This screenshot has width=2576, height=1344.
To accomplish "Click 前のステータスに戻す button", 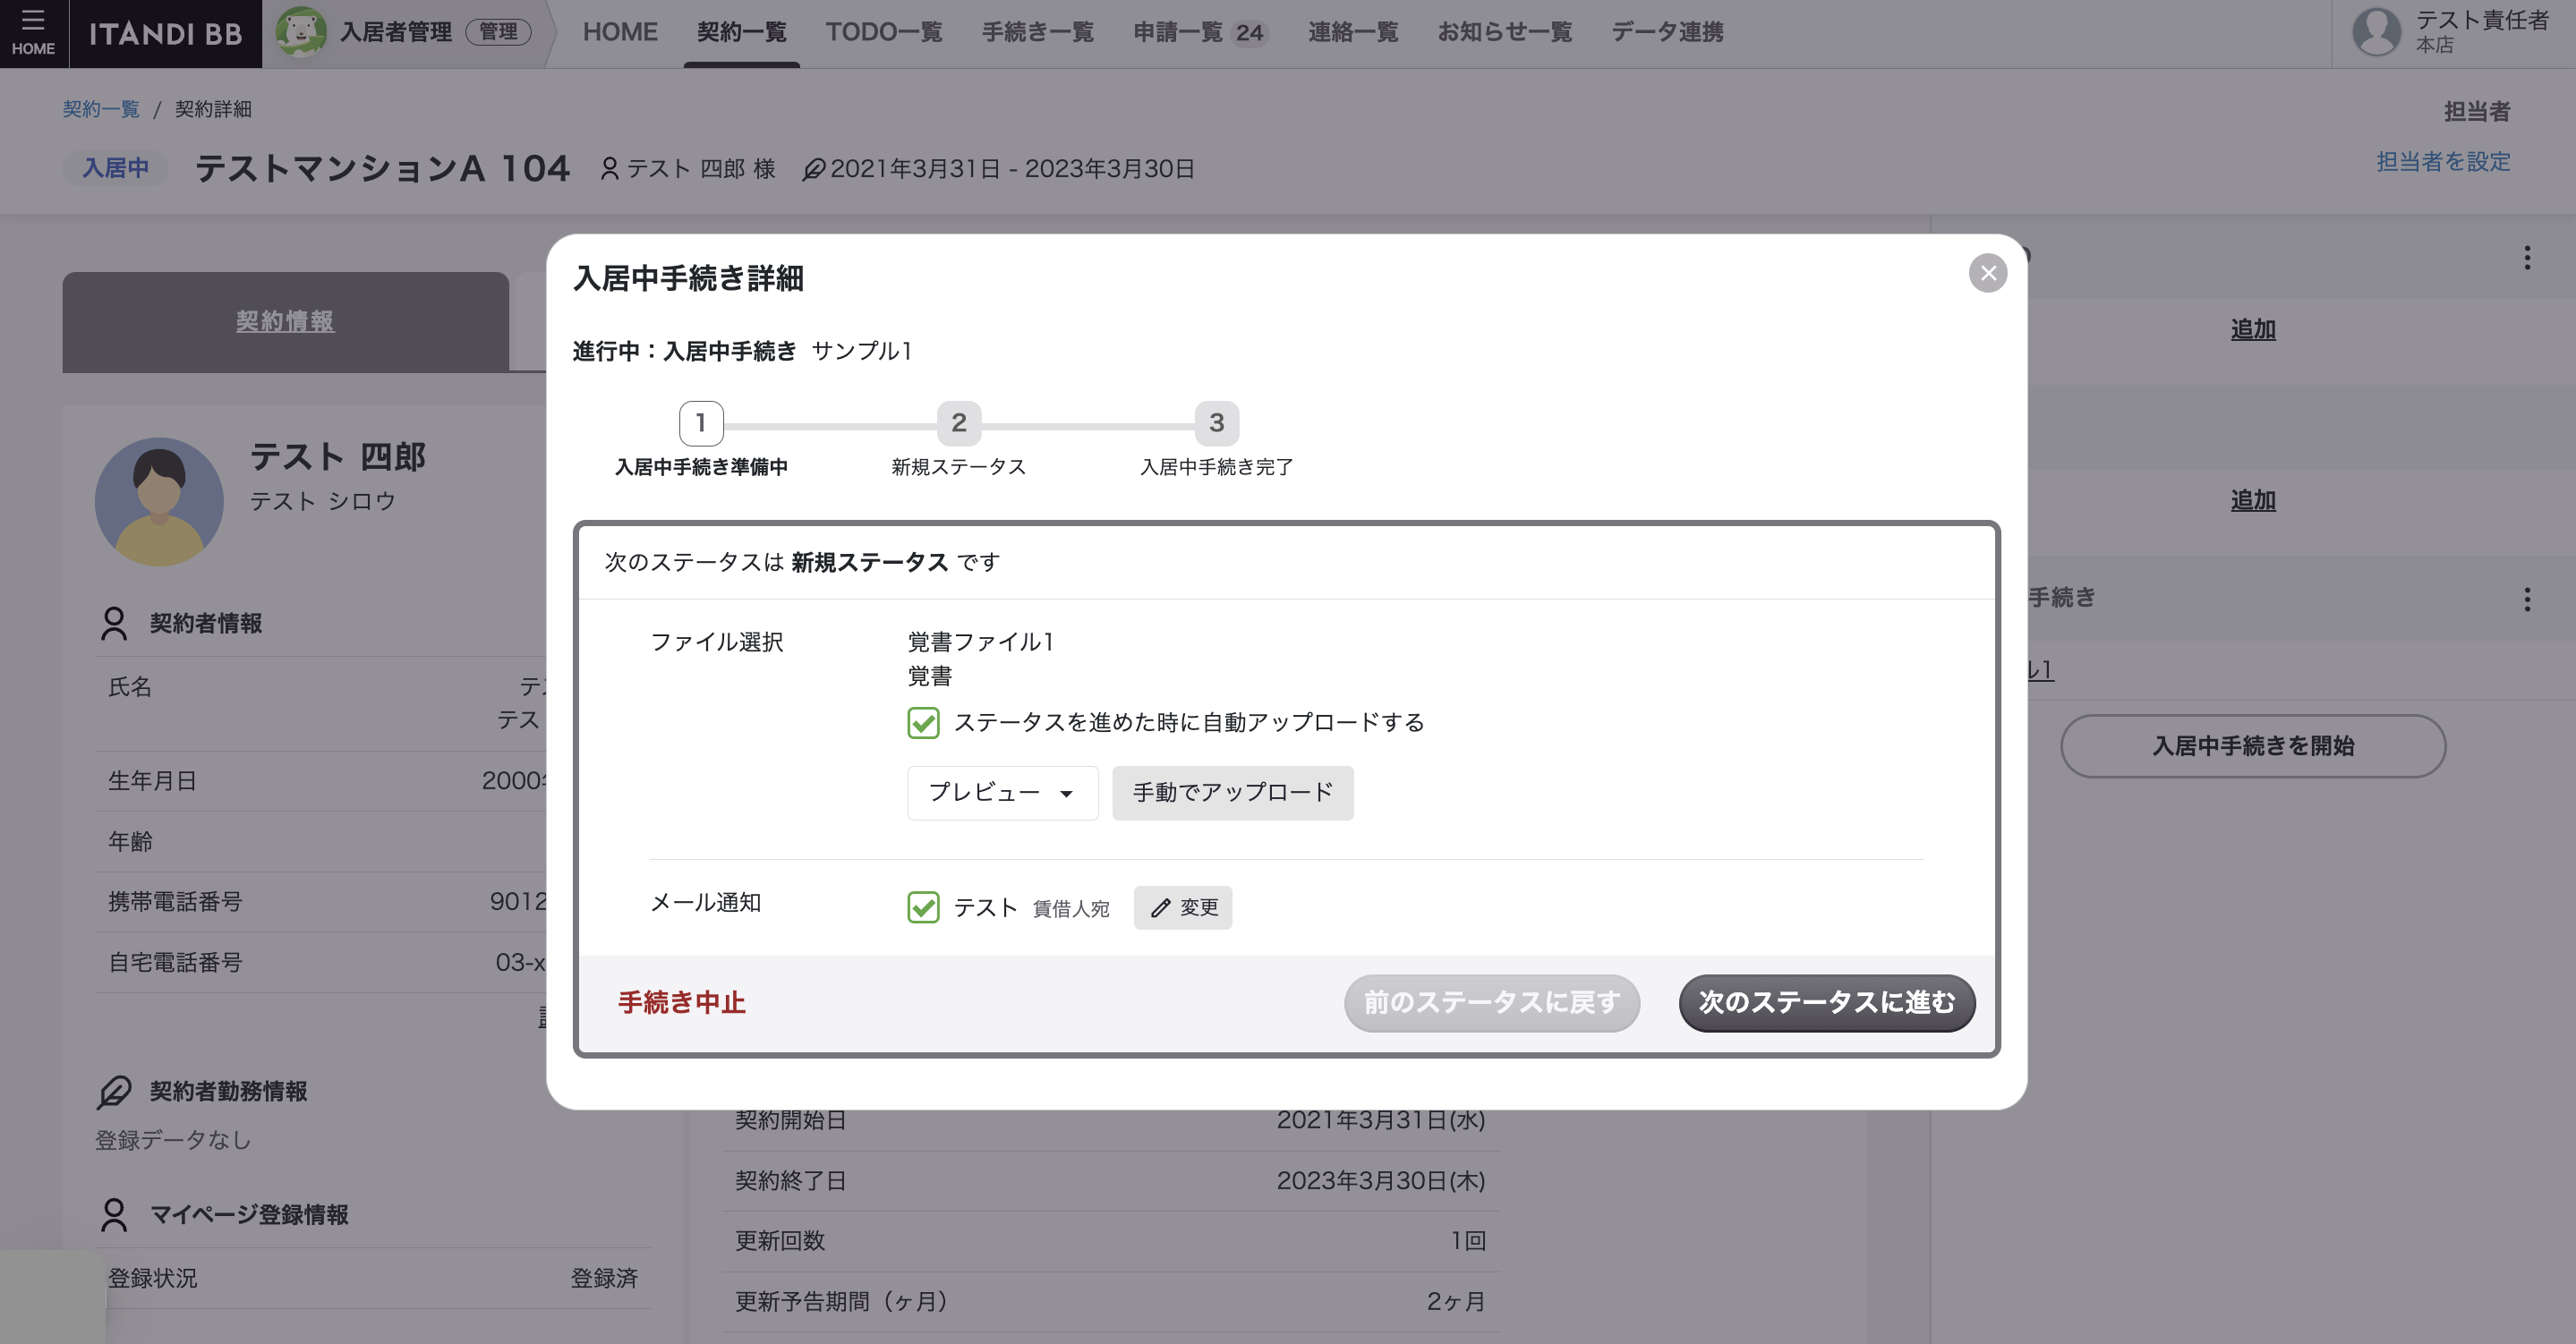I will pyautogui.click(x=1491, y=1003).
